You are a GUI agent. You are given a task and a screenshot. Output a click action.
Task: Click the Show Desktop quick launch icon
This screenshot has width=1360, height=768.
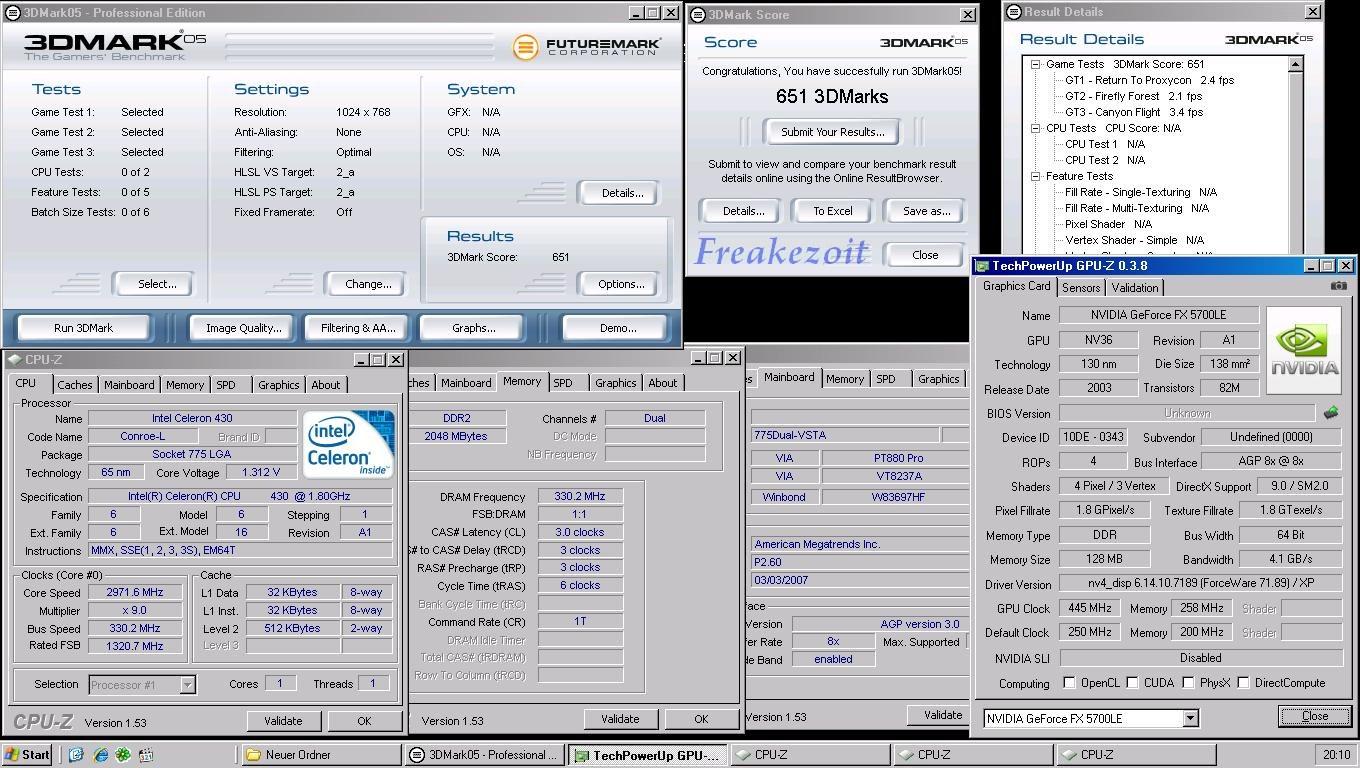[x=76, y=755]
